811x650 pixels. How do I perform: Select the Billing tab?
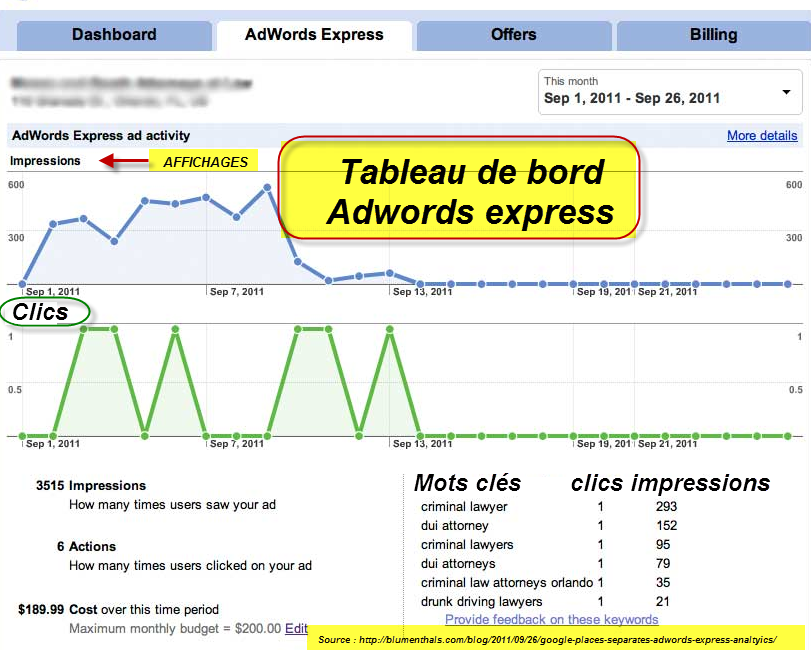[714, 35]
